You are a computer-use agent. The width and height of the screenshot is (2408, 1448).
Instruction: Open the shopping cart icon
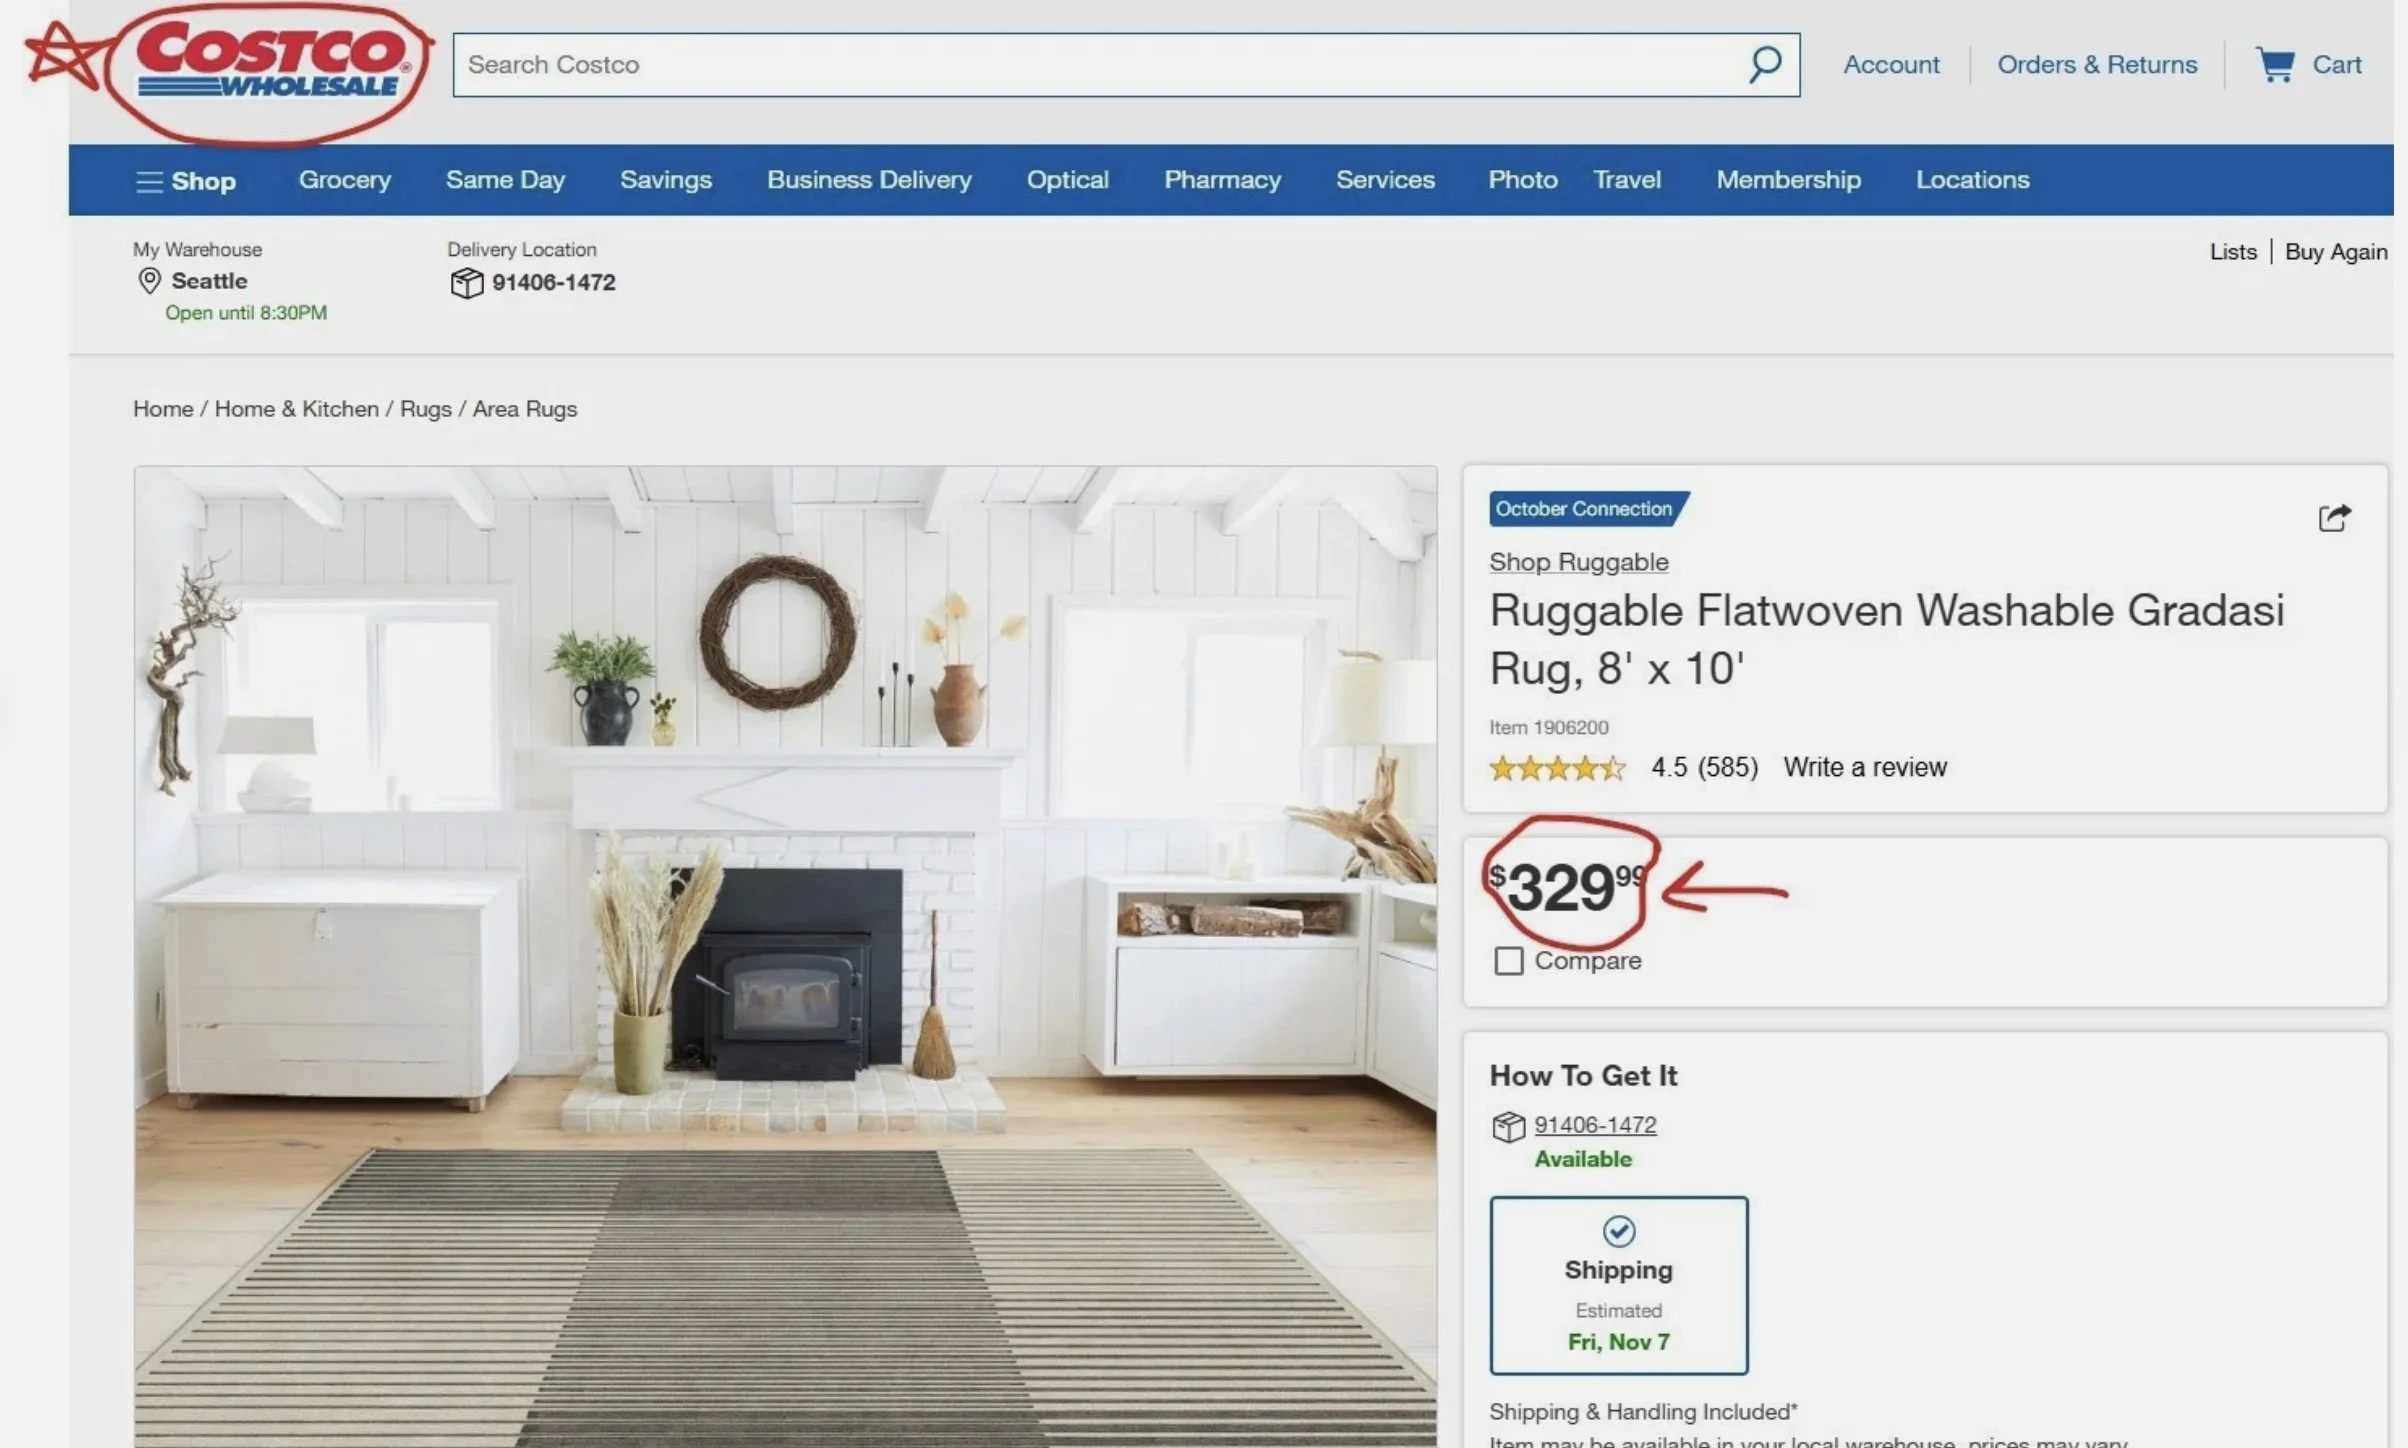(2275, 65)
